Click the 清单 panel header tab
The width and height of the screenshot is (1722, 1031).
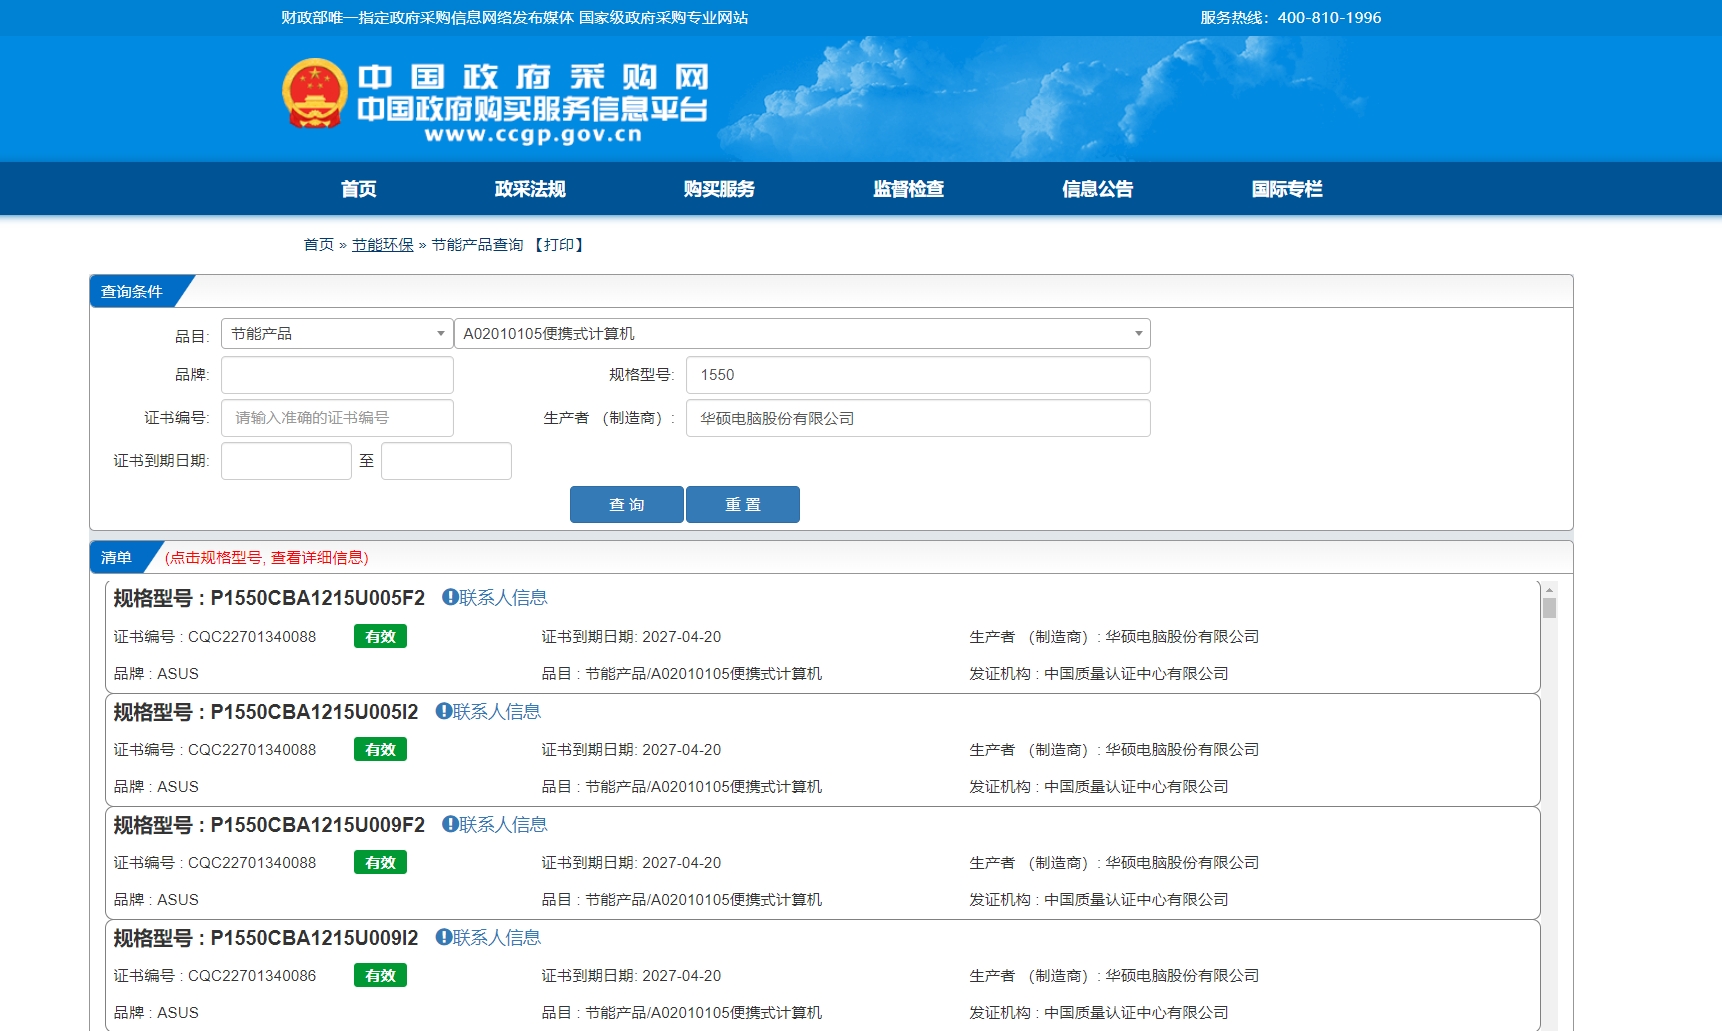[x=116, y=557]
